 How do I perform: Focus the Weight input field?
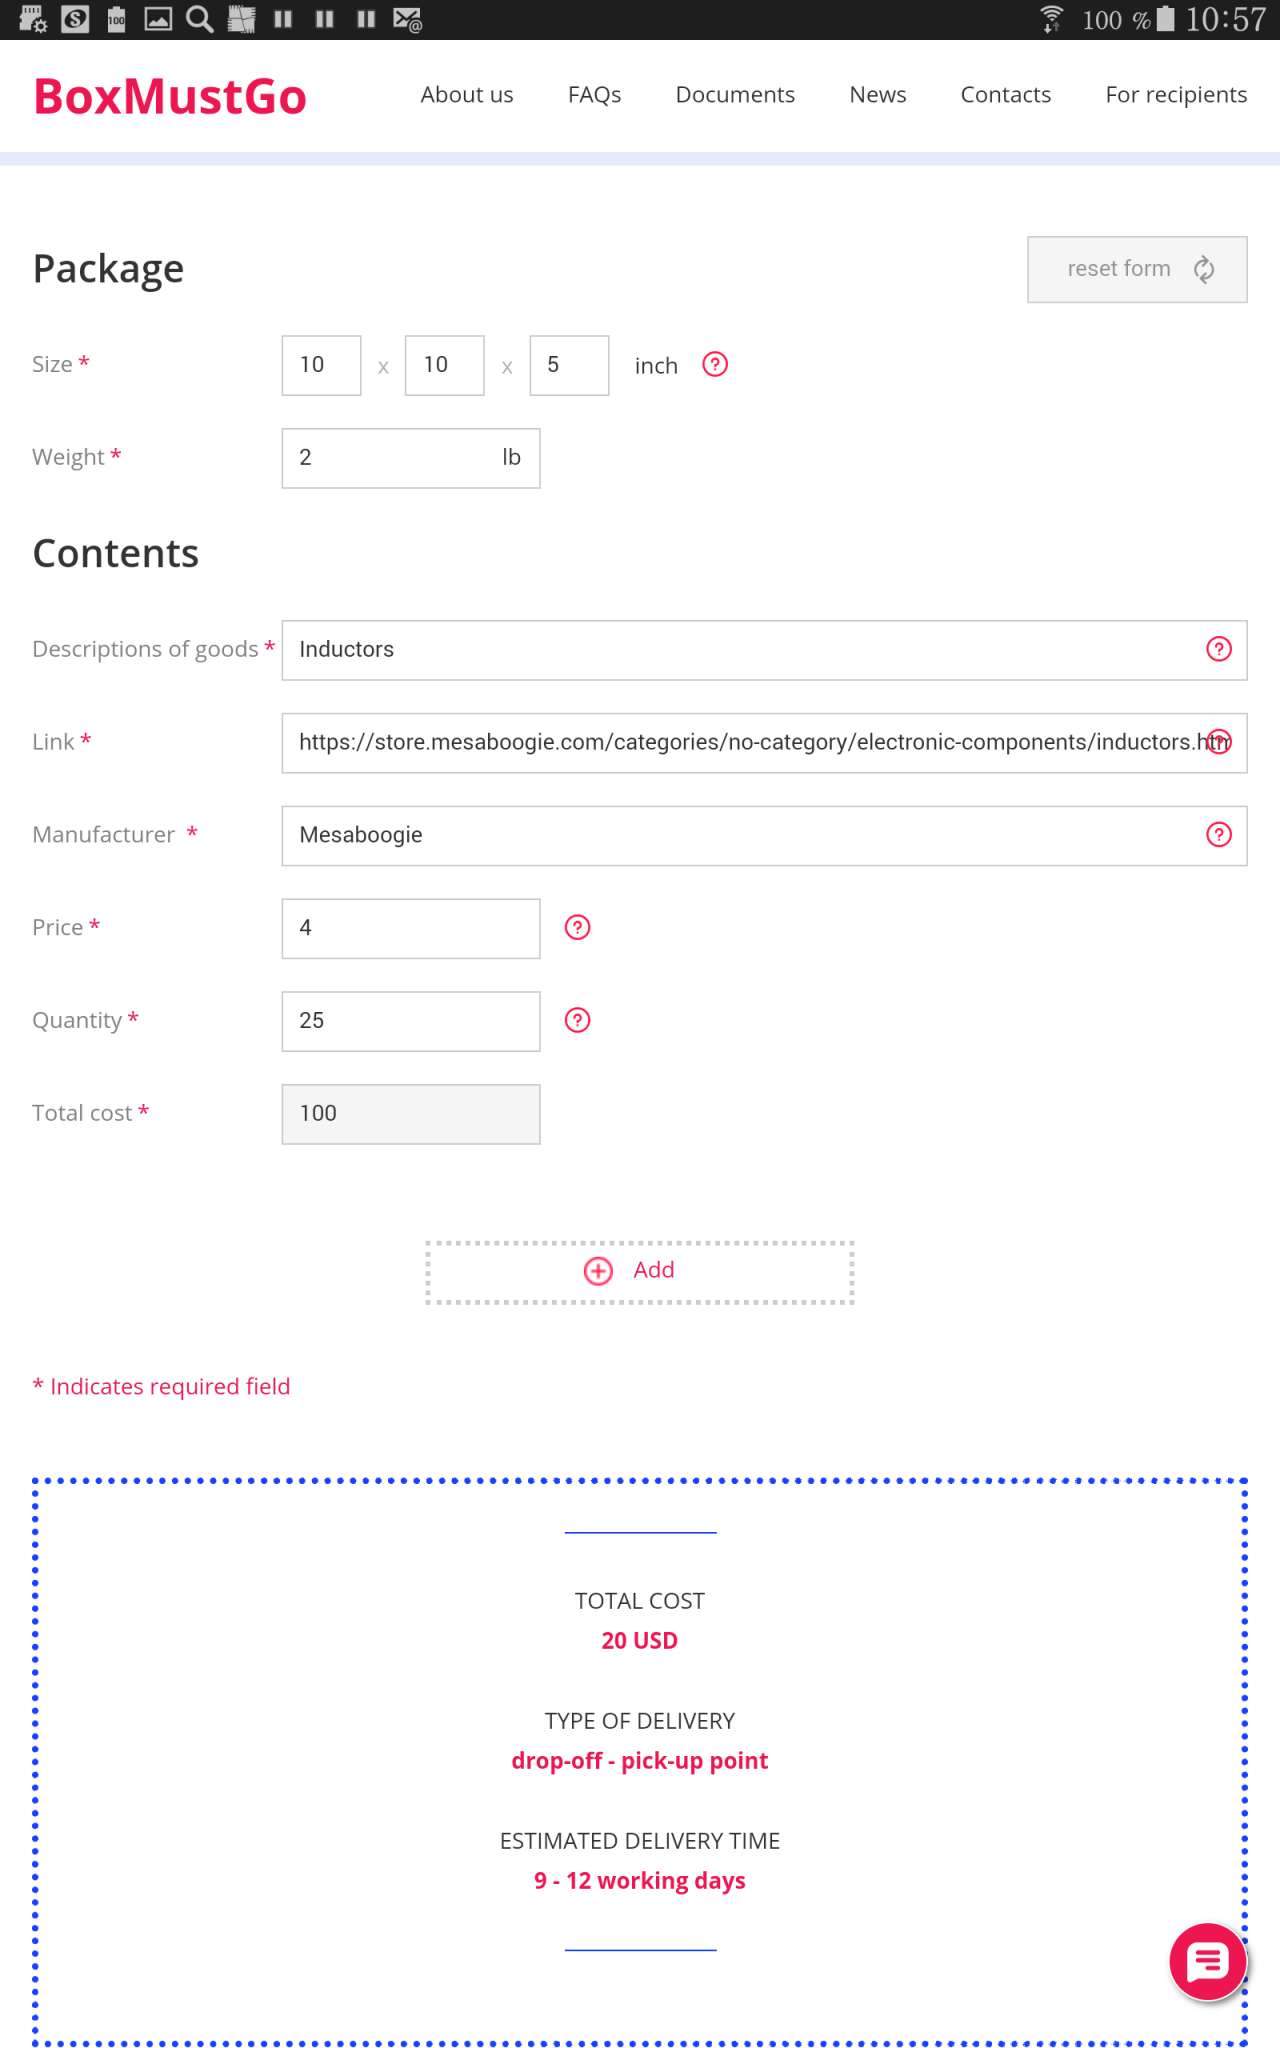390,458
